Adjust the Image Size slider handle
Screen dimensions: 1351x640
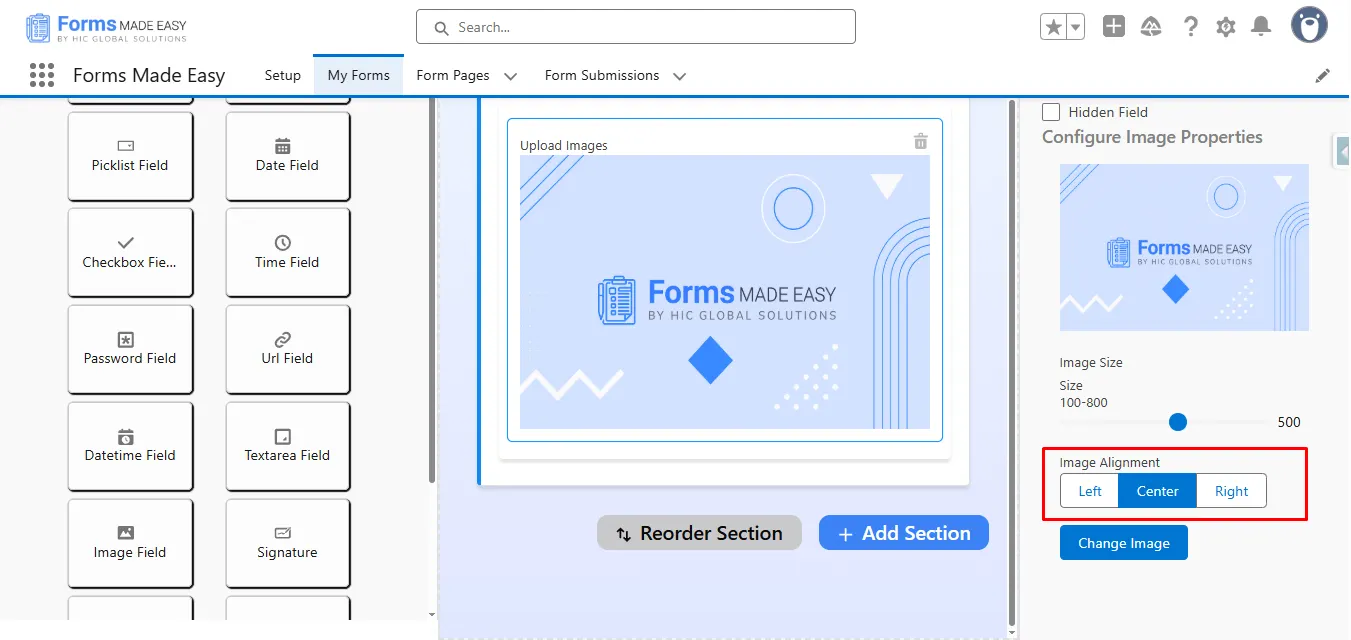click(x=1178, y=422)
